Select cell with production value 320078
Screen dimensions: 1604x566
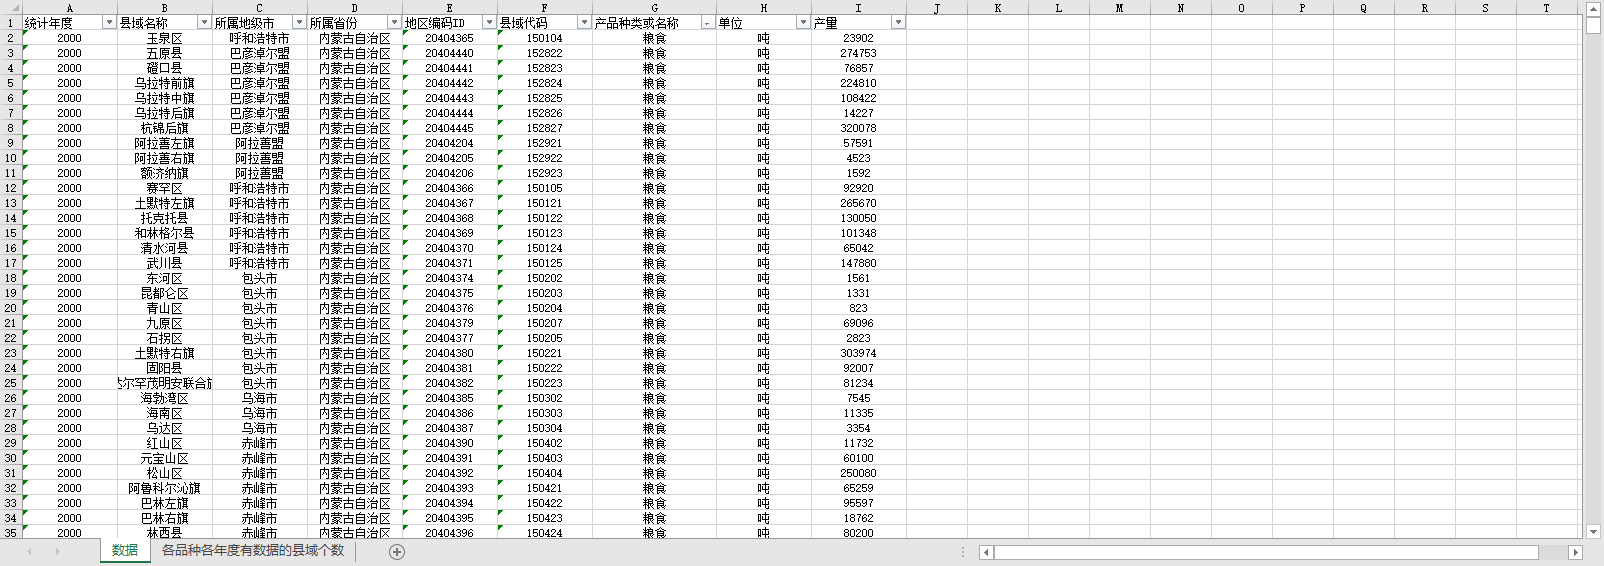pyautogui.click(x=858, y=128)
